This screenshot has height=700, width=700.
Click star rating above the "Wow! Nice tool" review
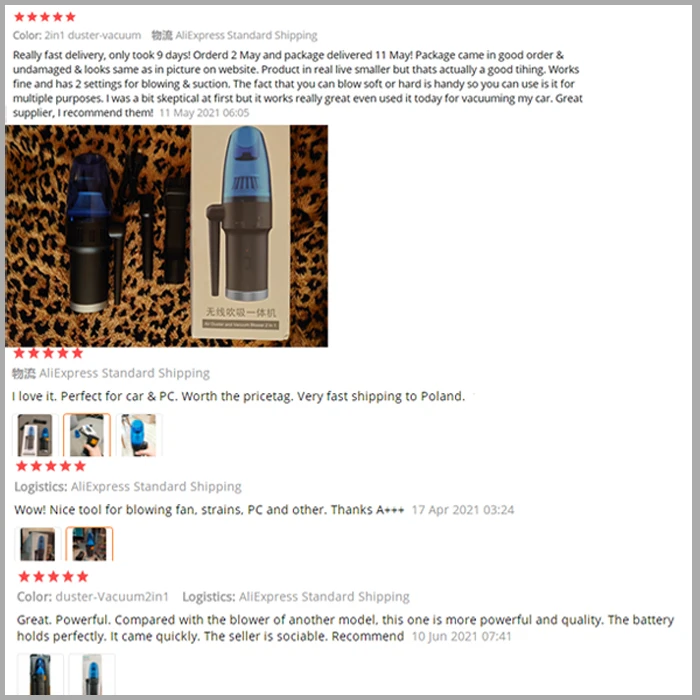point(50,467)
